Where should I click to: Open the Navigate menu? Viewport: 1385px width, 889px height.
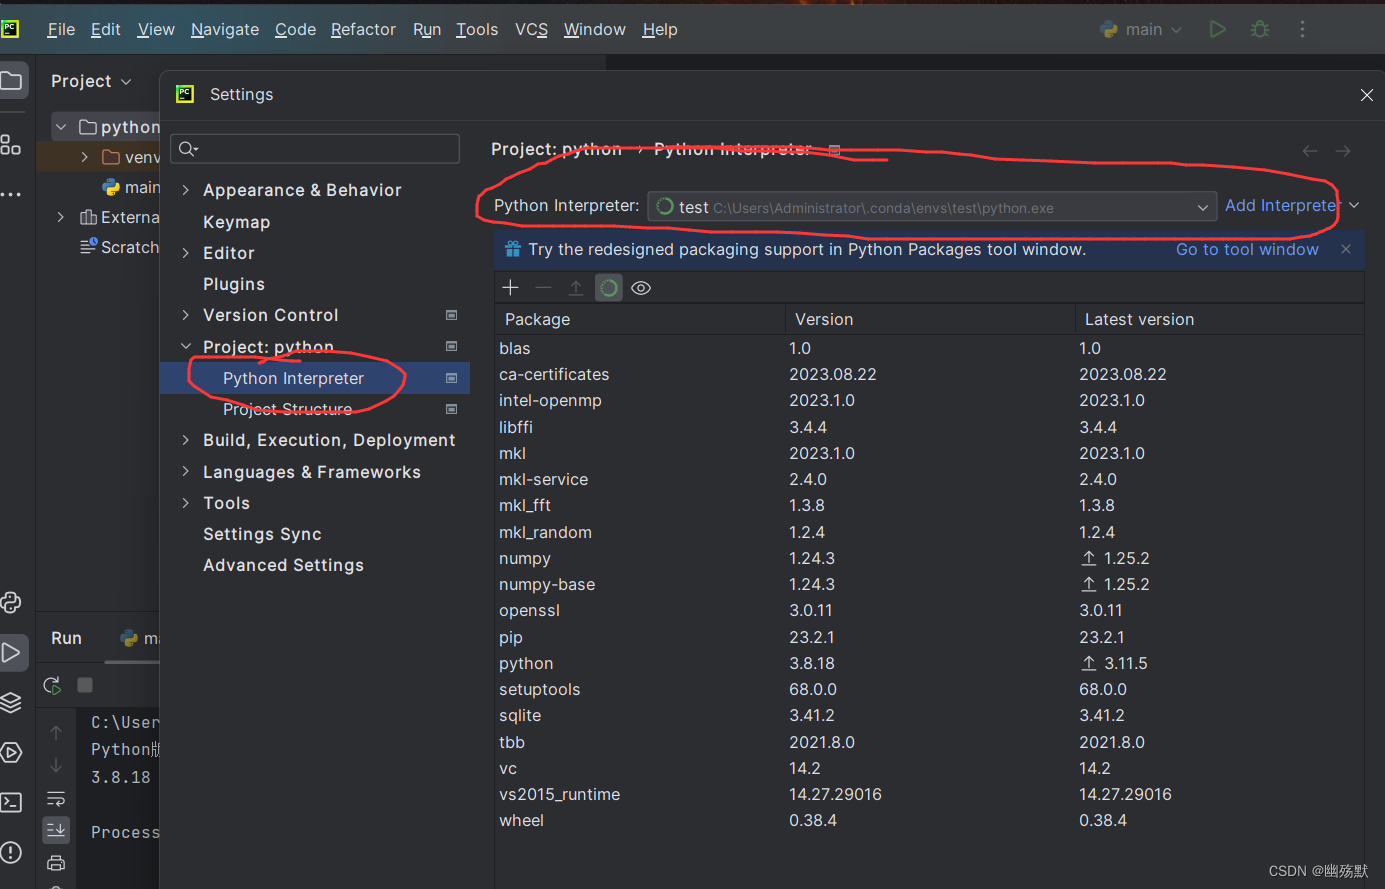click(x=225, y=30)
